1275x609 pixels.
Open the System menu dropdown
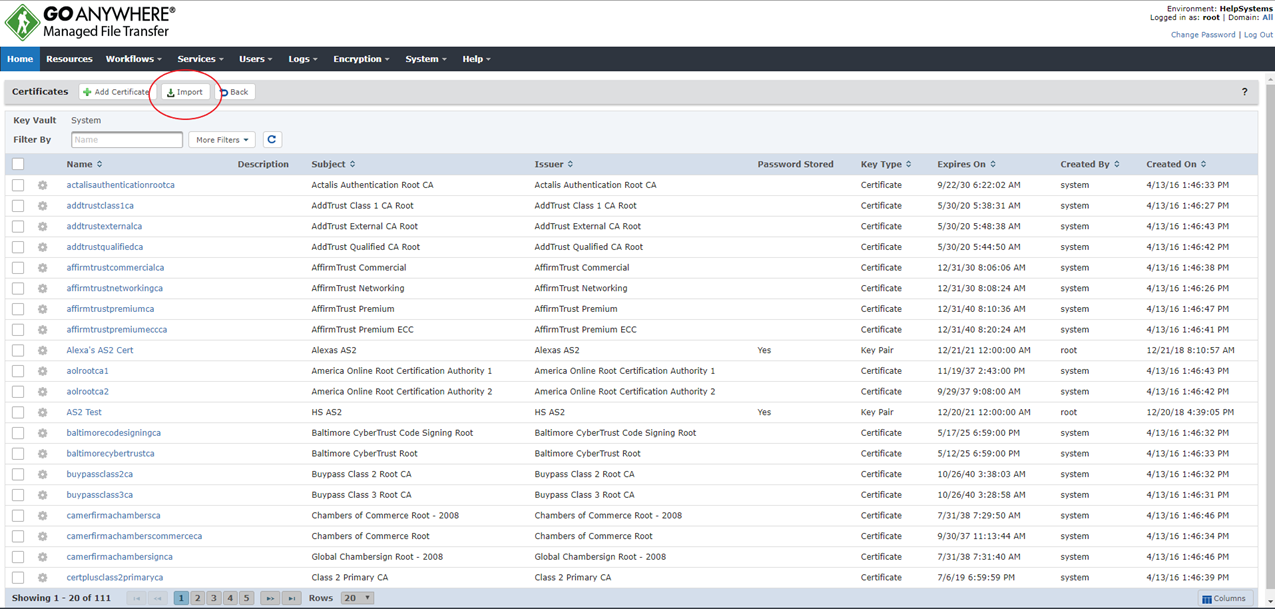coord(426,59)
